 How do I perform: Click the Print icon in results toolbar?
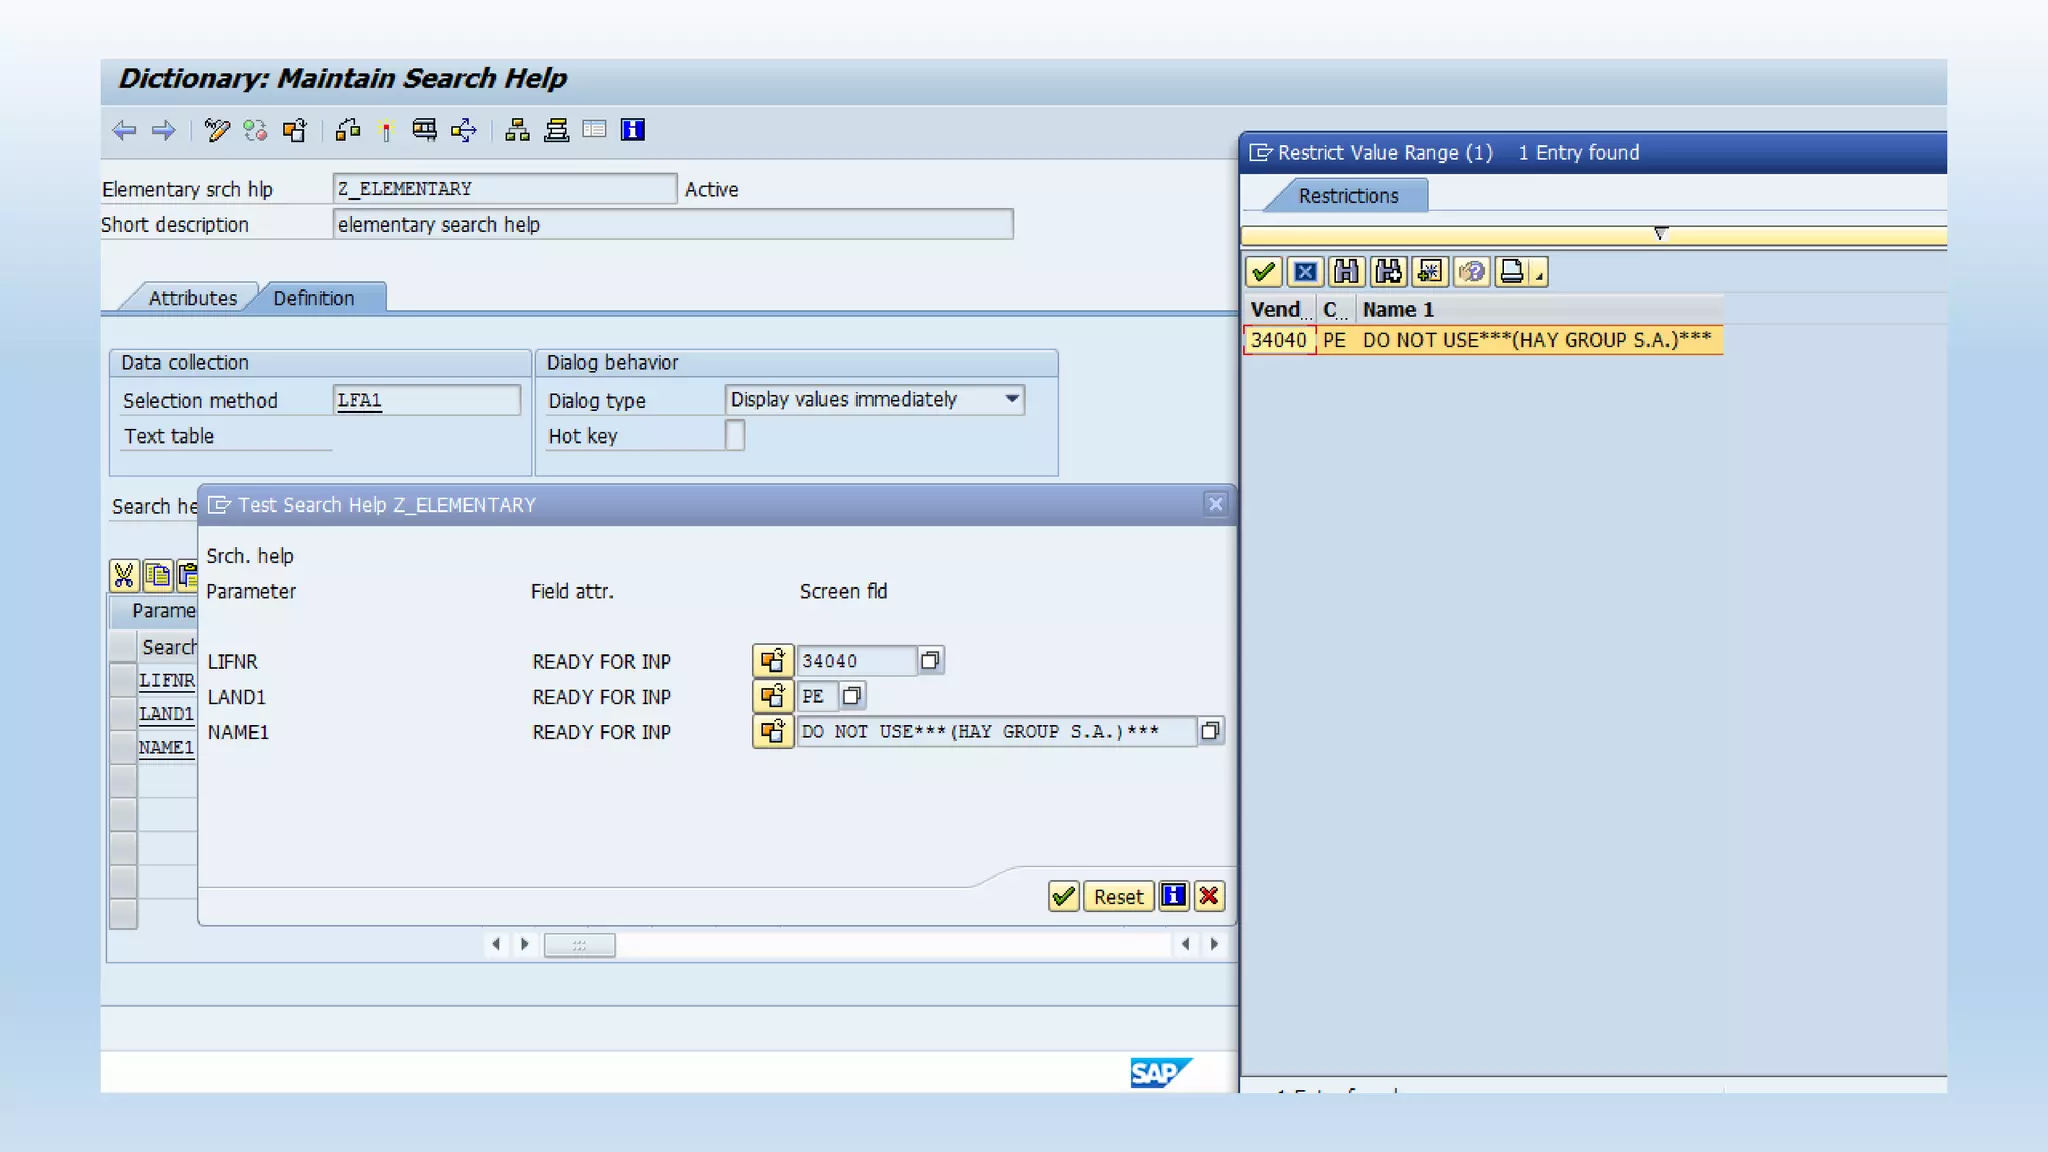(1512, 272)
